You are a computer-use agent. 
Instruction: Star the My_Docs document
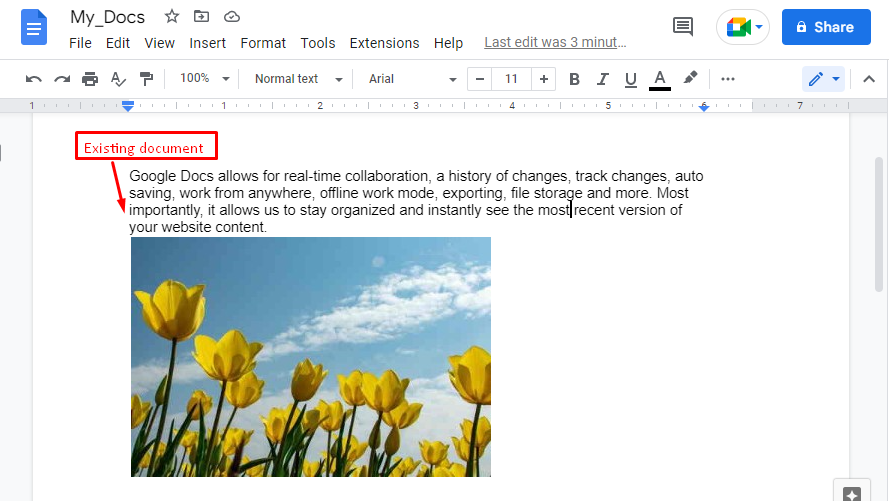172,16
